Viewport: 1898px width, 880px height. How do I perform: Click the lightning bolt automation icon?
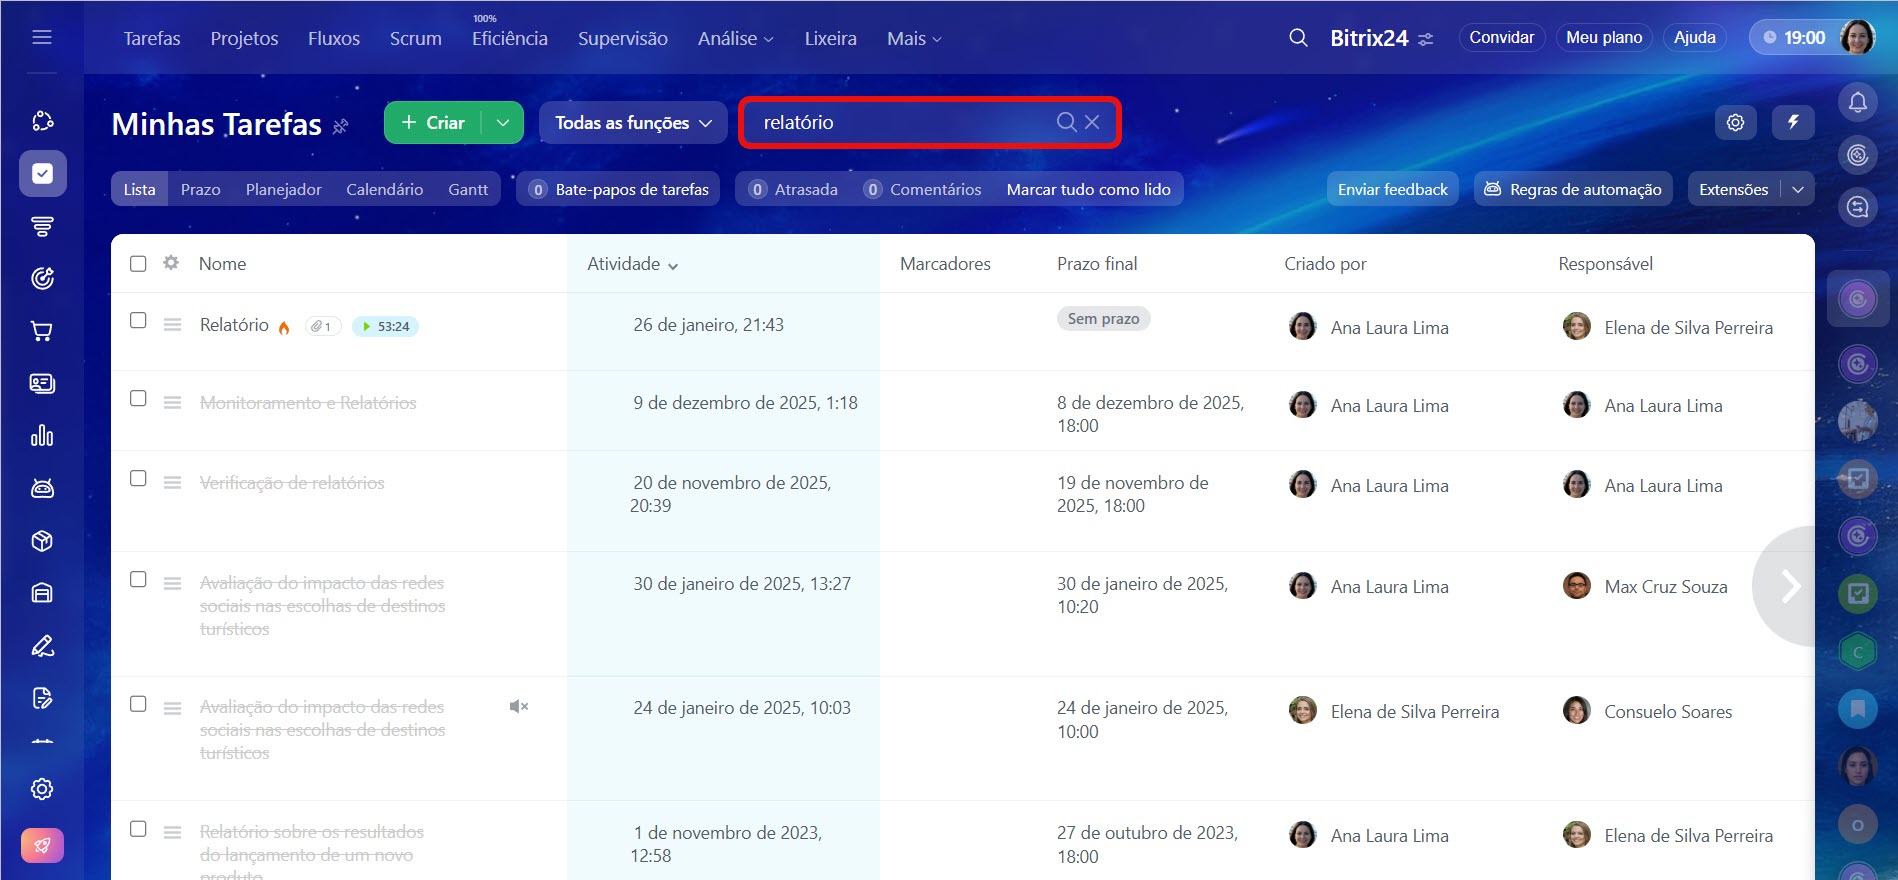[x=1793, y=122]
